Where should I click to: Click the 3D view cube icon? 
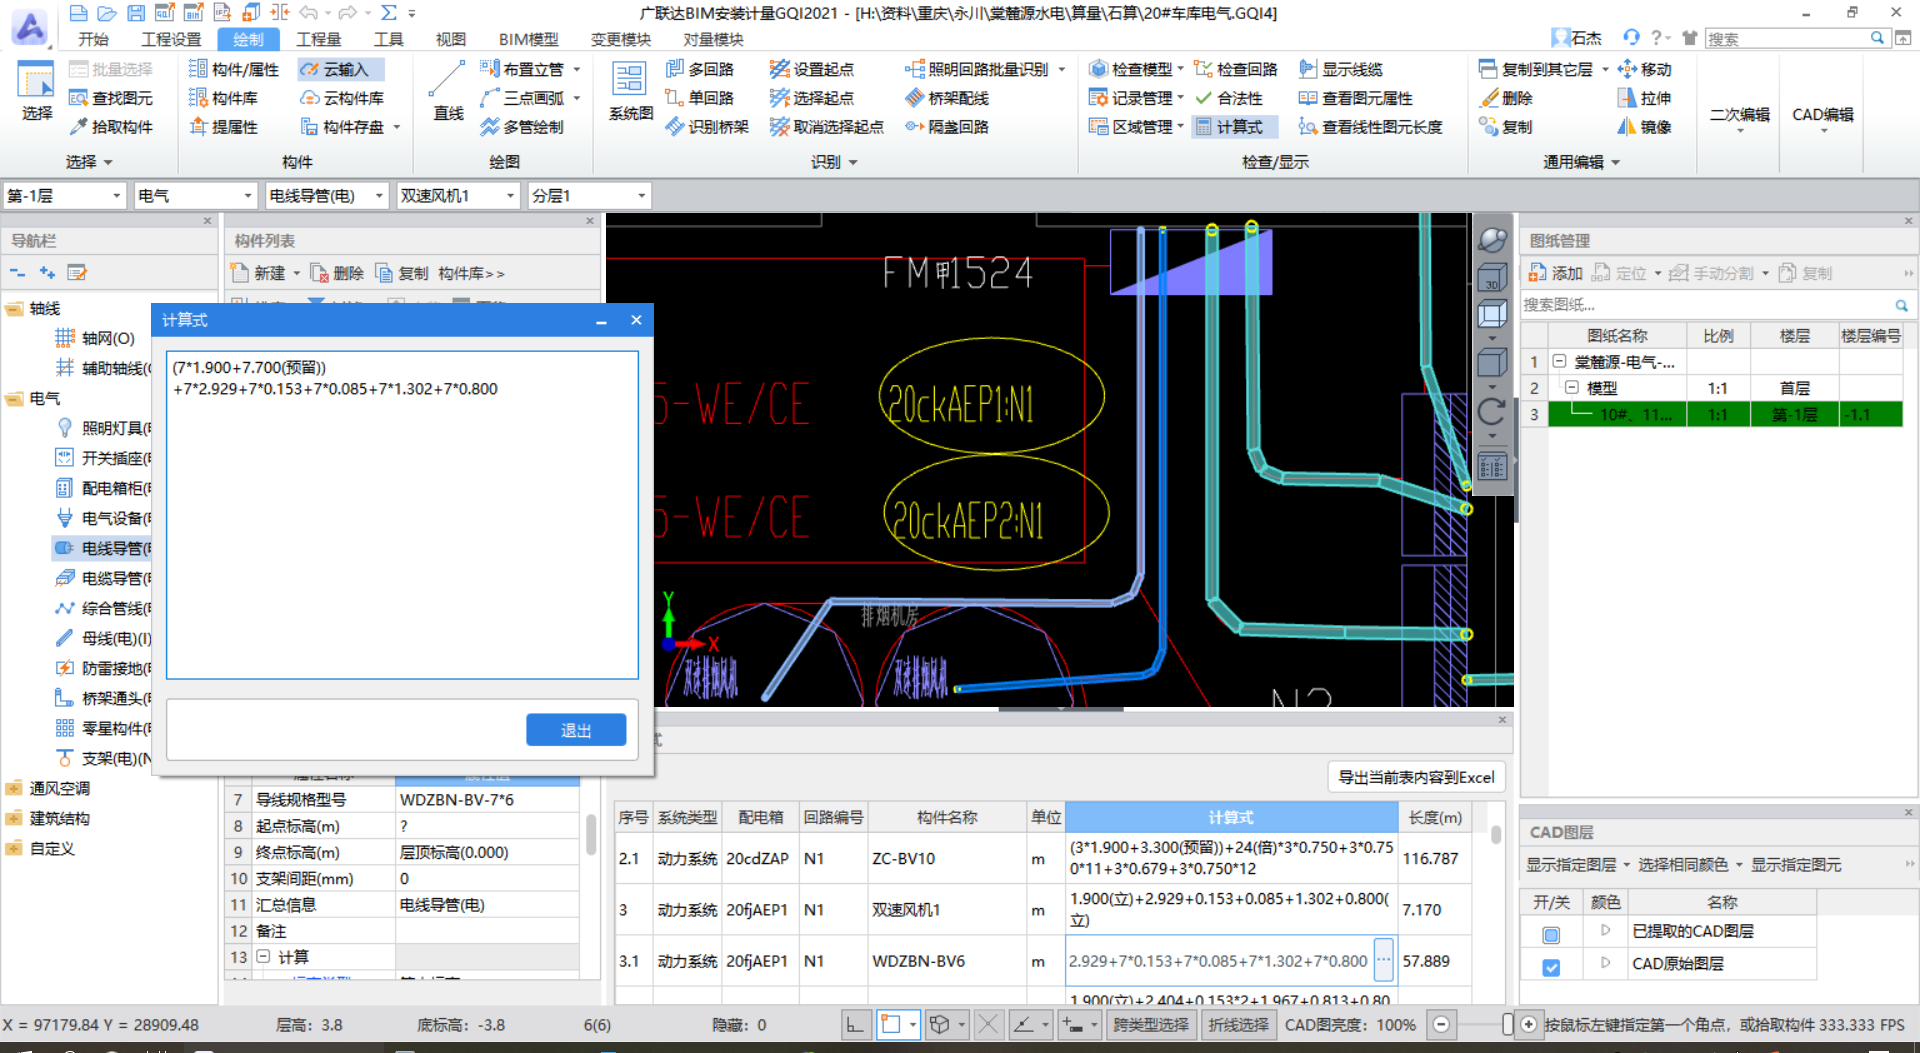click(1492, 277)
